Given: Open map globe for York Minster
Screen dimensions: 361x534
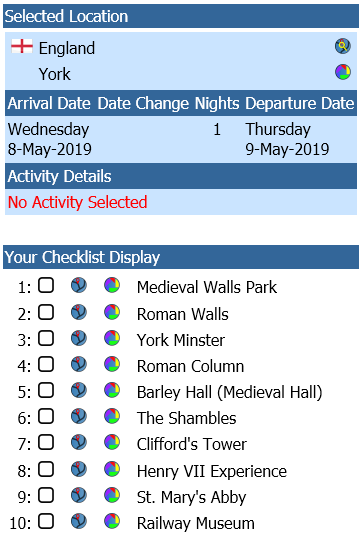Looking at the screenshot, I should [79, 338].
